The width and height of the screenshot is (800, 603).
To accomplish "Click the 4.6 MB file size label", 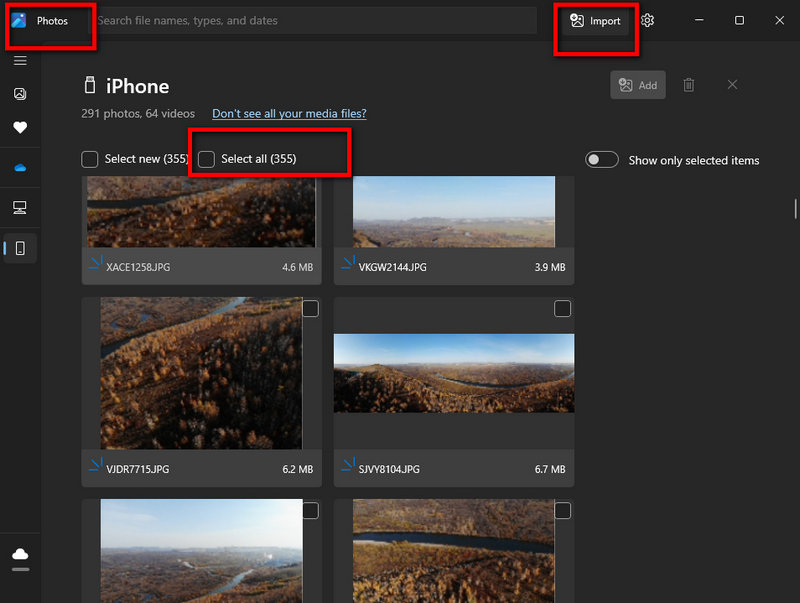I will coord(297,267).
